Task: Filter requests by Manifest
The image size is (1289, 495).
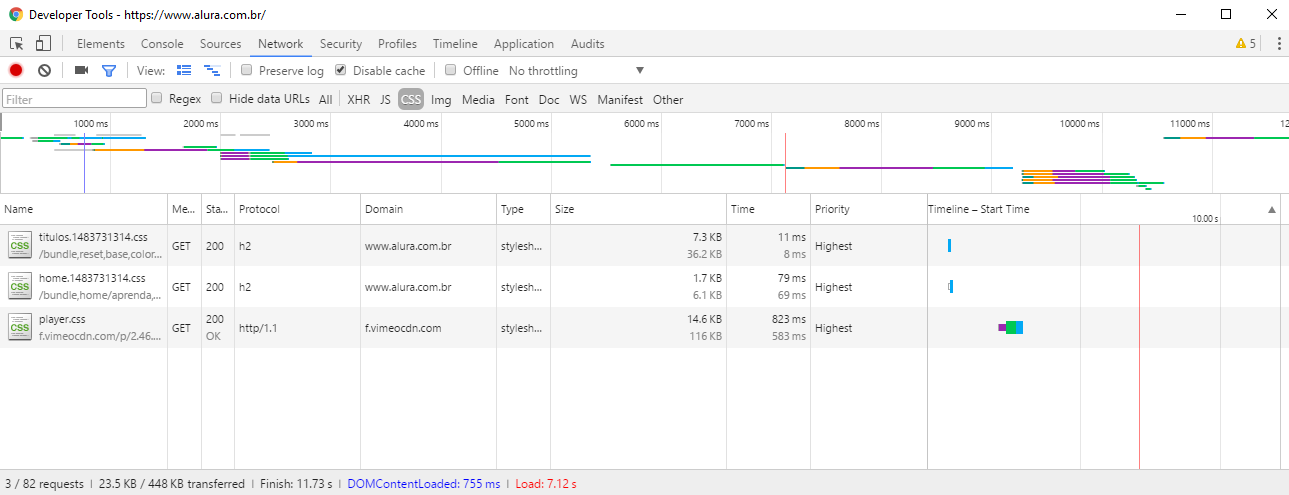Action: (620, 99)
